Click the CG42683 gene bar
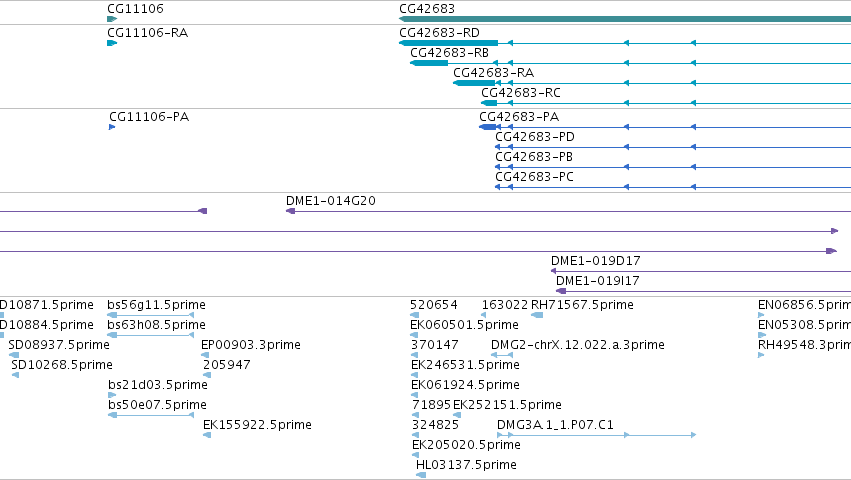The height and width of the screenshot is (480, 851). pos(625,19)
